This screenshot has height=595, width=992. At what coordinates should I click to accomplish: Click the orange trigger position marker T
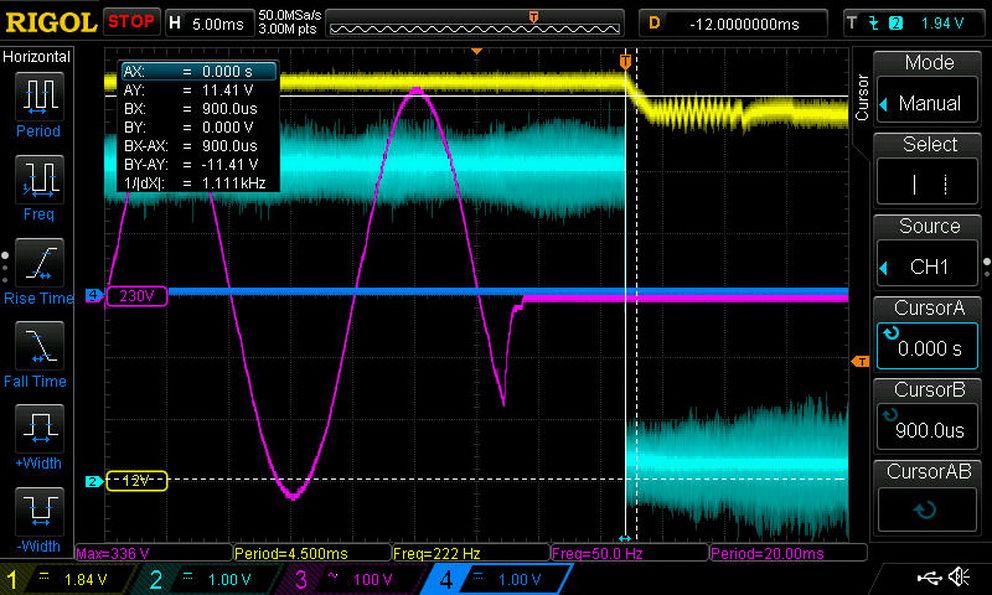625,61
